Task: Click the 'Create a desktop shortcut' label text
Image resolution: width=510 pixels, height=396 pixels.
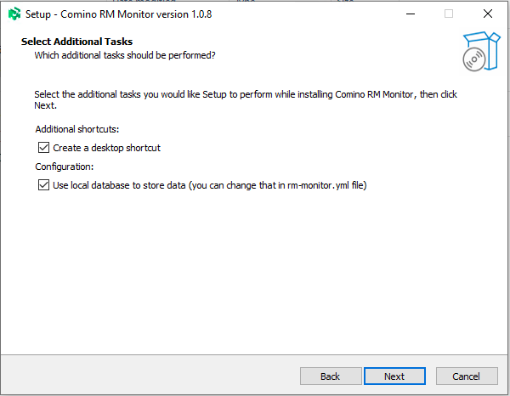Action: pos(107,148)
